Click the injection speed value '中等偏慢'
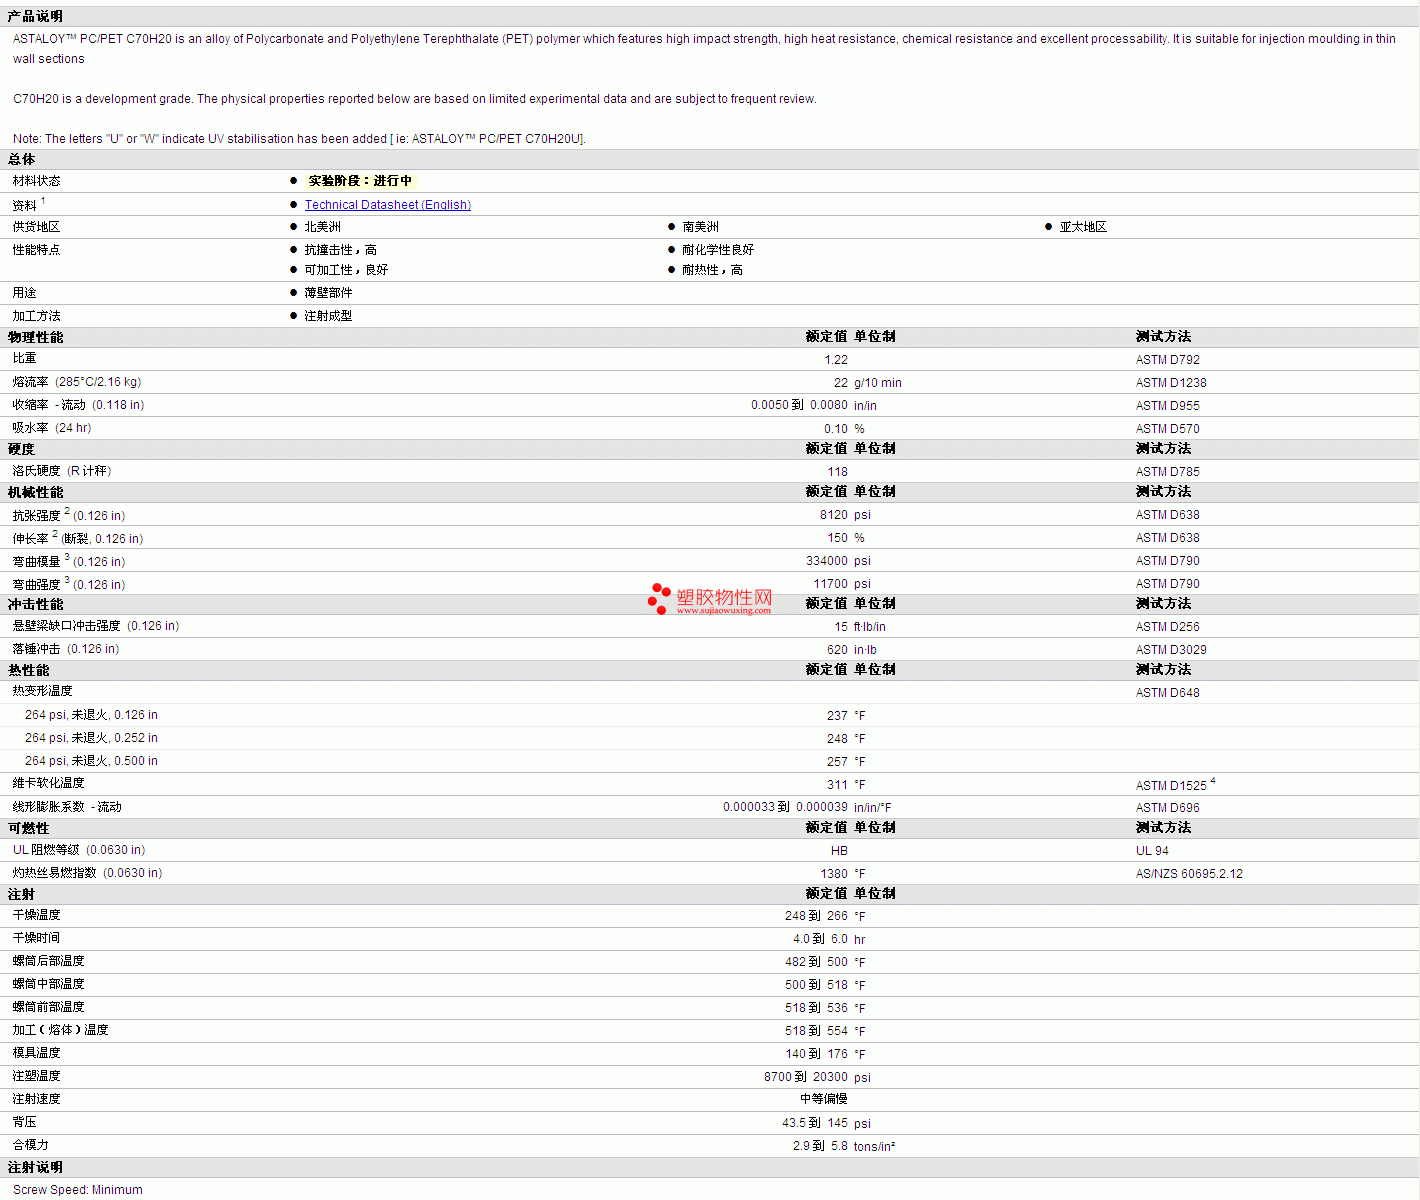 pos(824,1099)
